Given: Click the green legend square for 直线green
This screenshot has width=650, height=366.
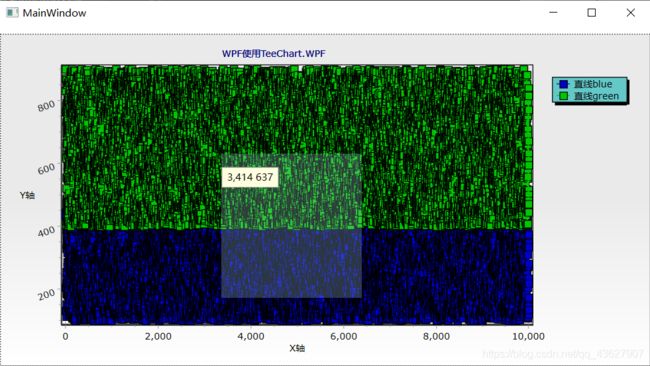Looking at the screenshot, I should coord(563,96).
